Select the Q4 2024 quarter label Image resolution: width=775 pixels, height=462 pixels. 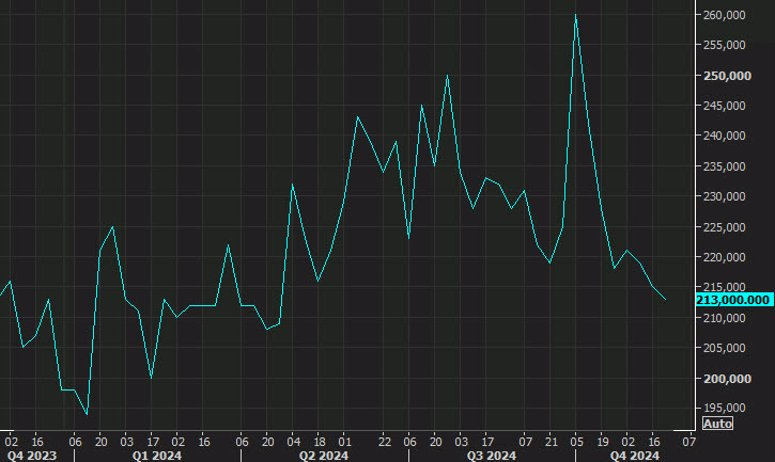[x=634, y=455]
